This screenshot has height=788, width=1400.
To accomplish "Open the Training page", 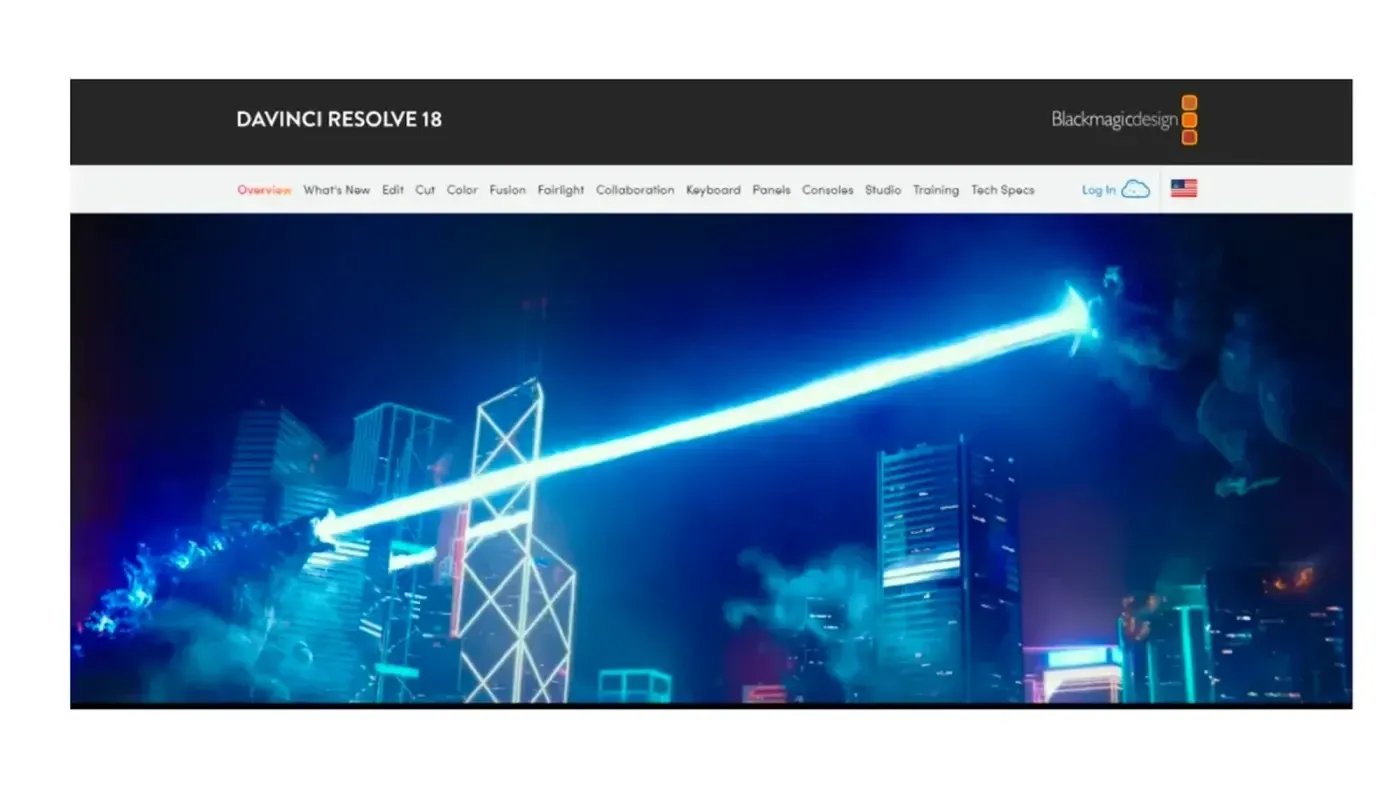I will pyautogui.click(x=936, y=190).
